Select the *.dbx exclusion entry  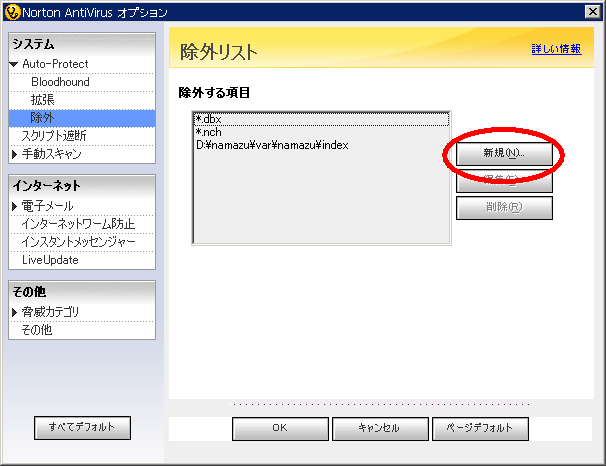tap(321, 119)
